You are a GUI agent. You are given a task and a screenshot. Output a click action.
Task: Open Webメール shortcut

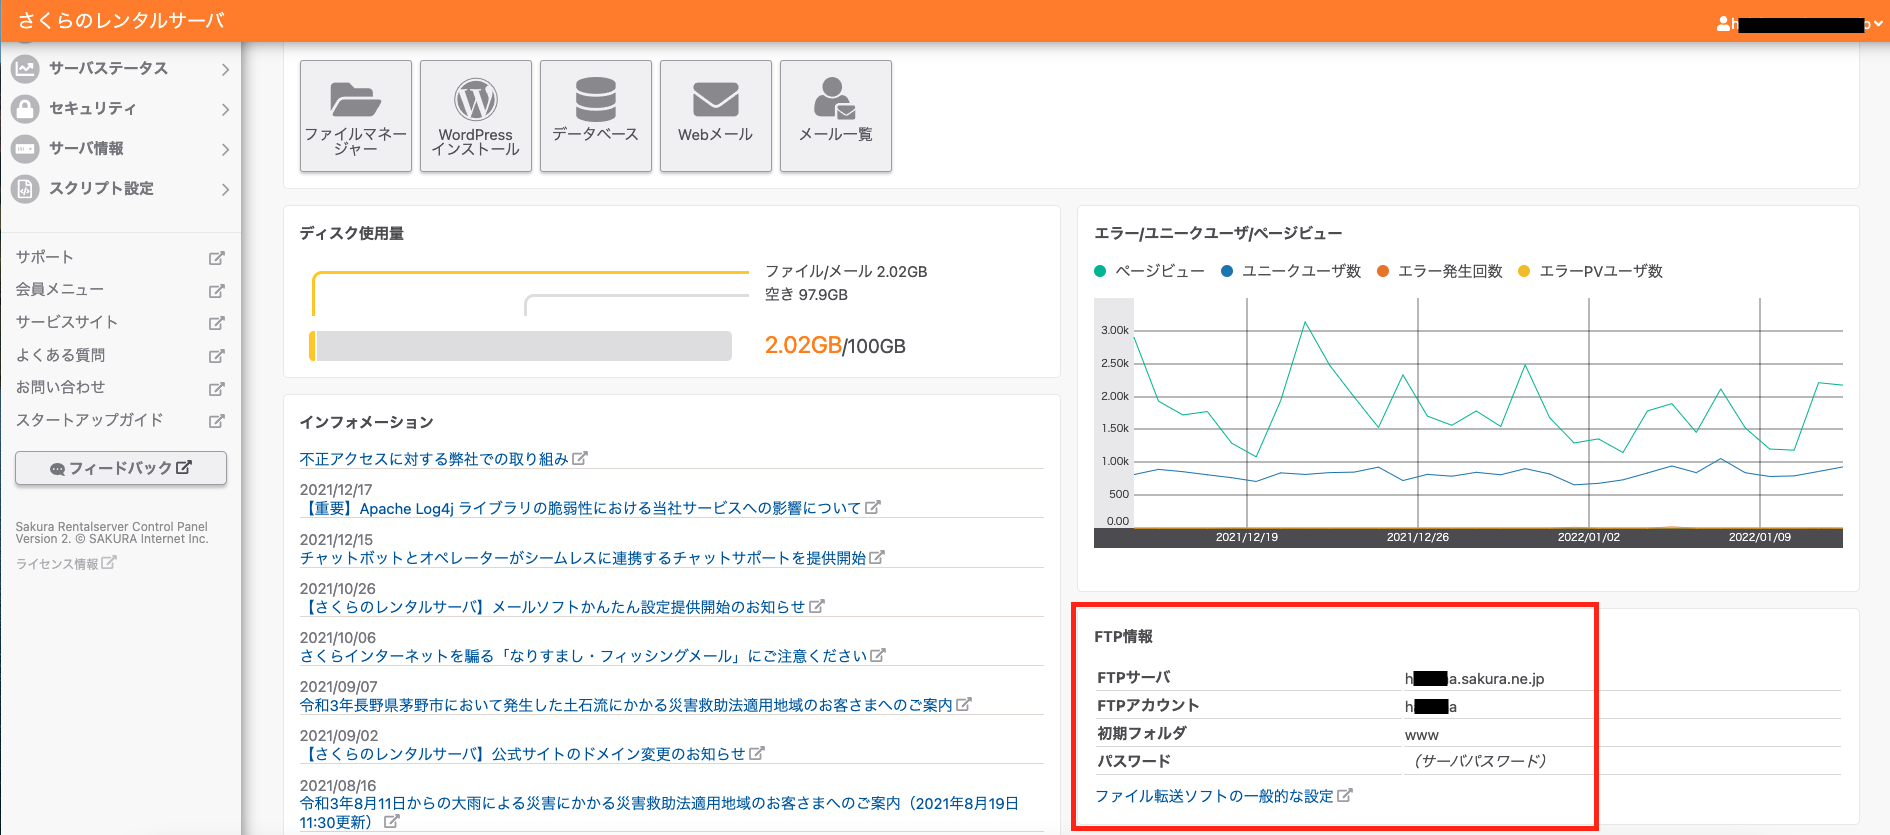pyautogui.click(x=716, y=116)
